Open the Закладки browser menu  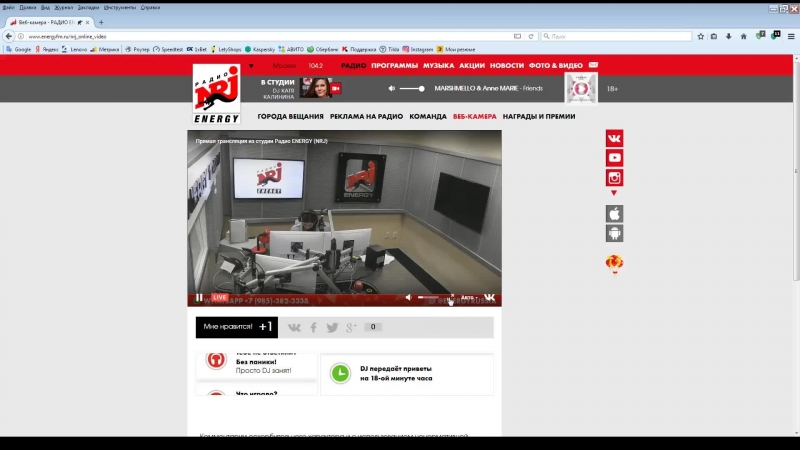[x=88, y=8]
